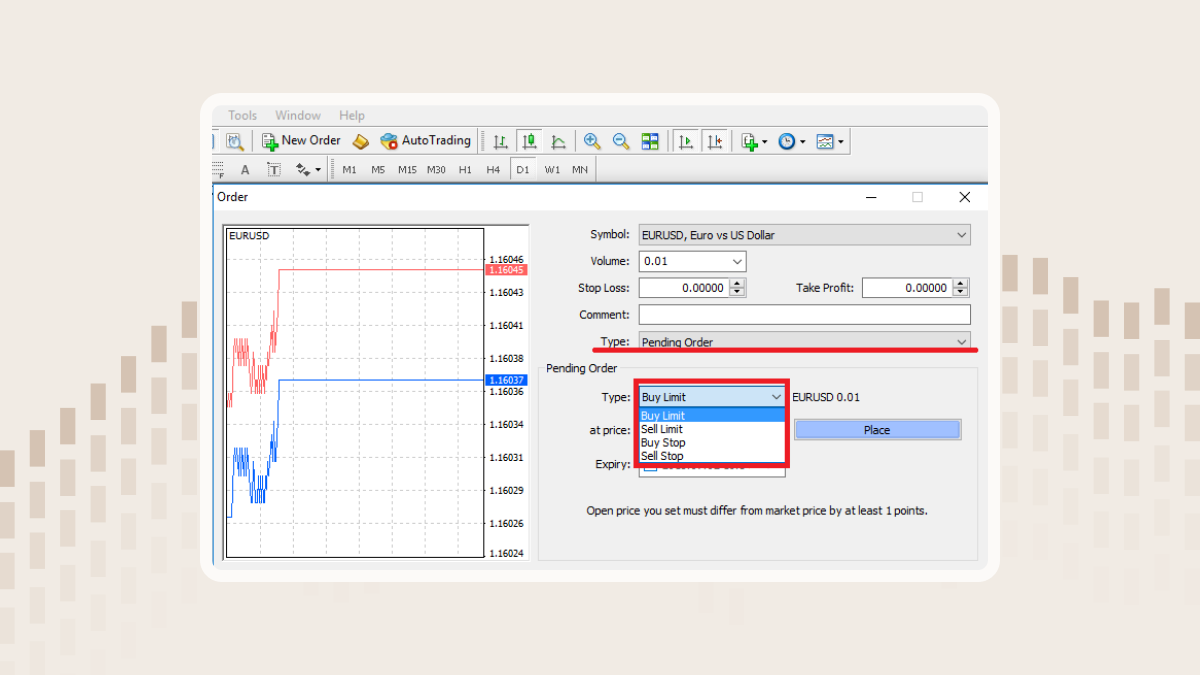Select the D1 daily timeframe
This screenshot has width=1200, height=675.
(522, 170)
